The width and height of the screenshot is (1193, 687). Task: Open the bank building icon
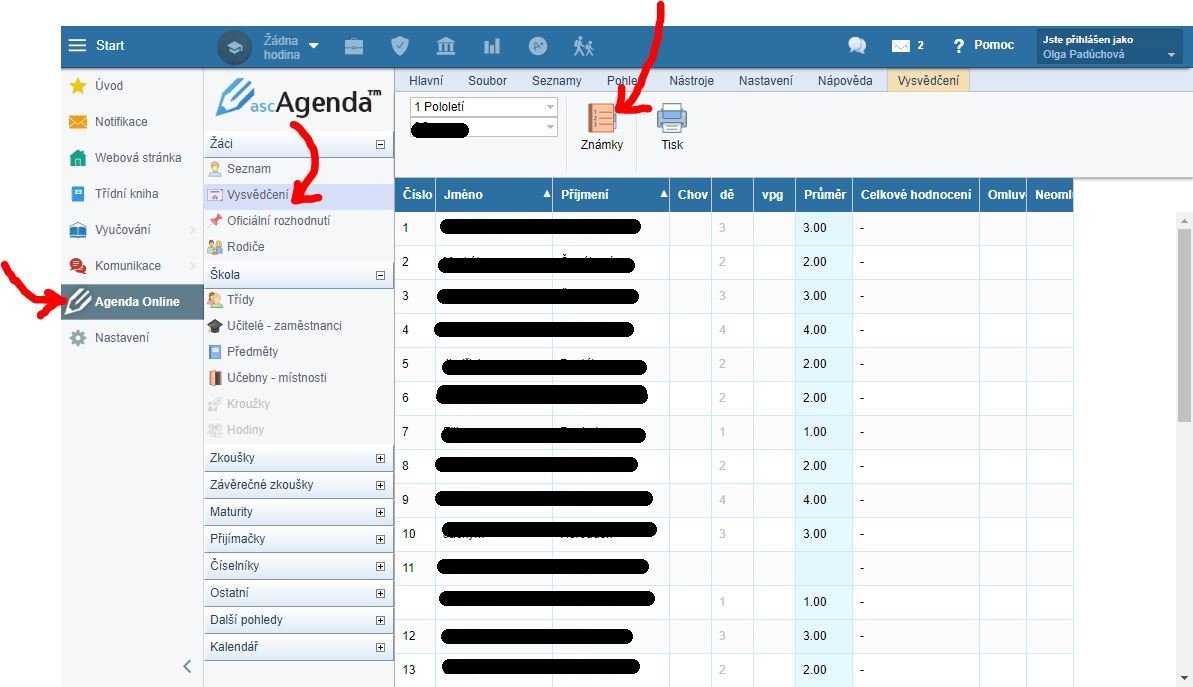click(446, 46)
